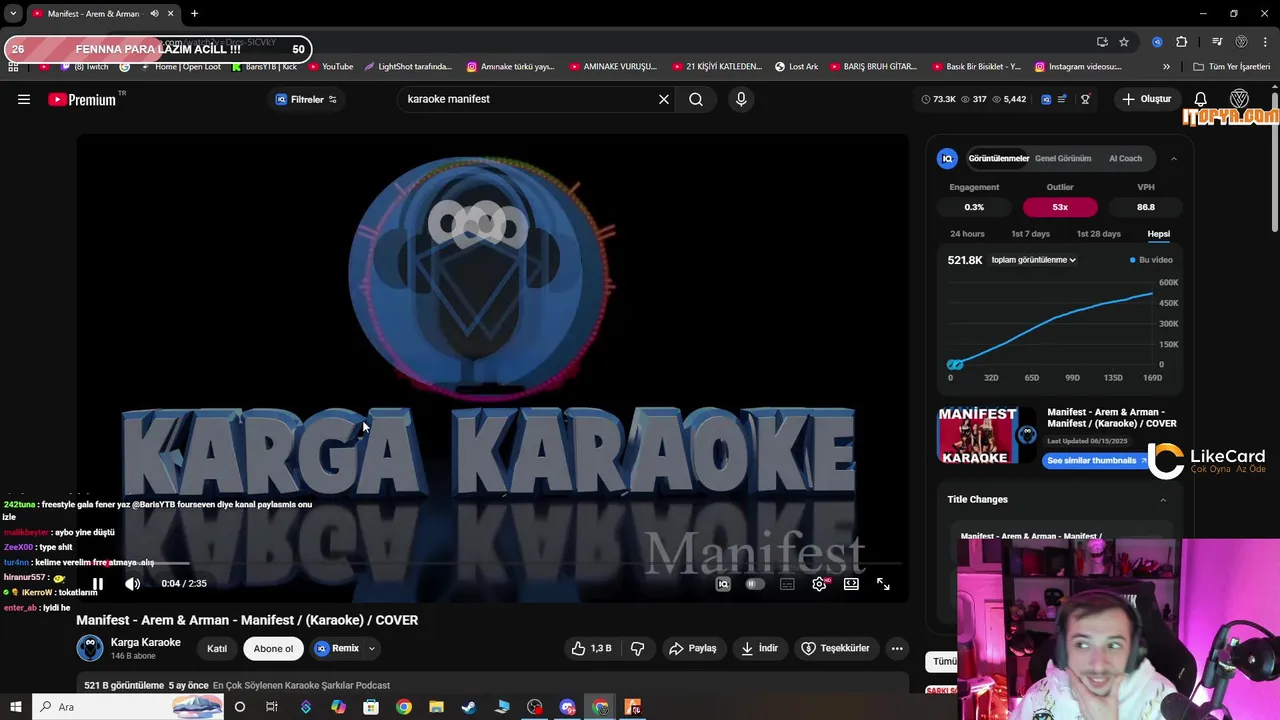Viewport: 1280px width, 720px height.
Task: Open Microsoft Store from the taskbar
Action: (x=371, y=707)
